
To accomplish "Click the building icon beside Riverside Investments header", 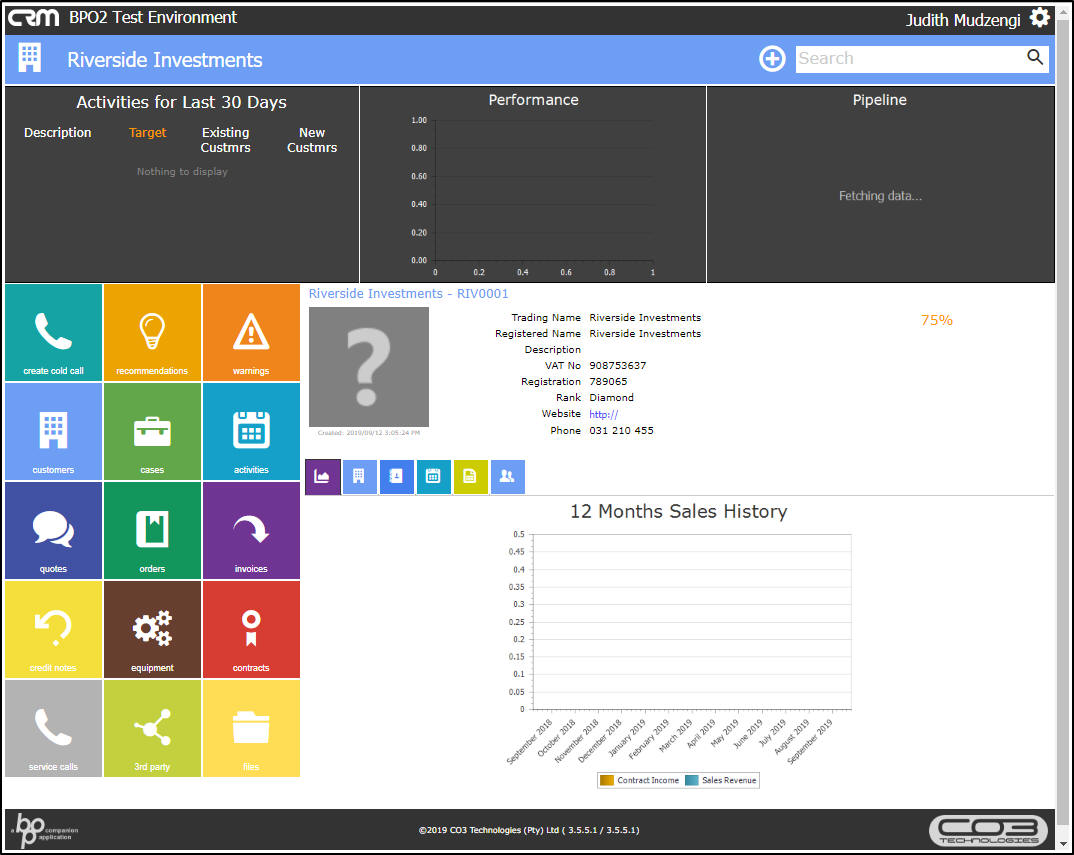I will click(29, 58).
